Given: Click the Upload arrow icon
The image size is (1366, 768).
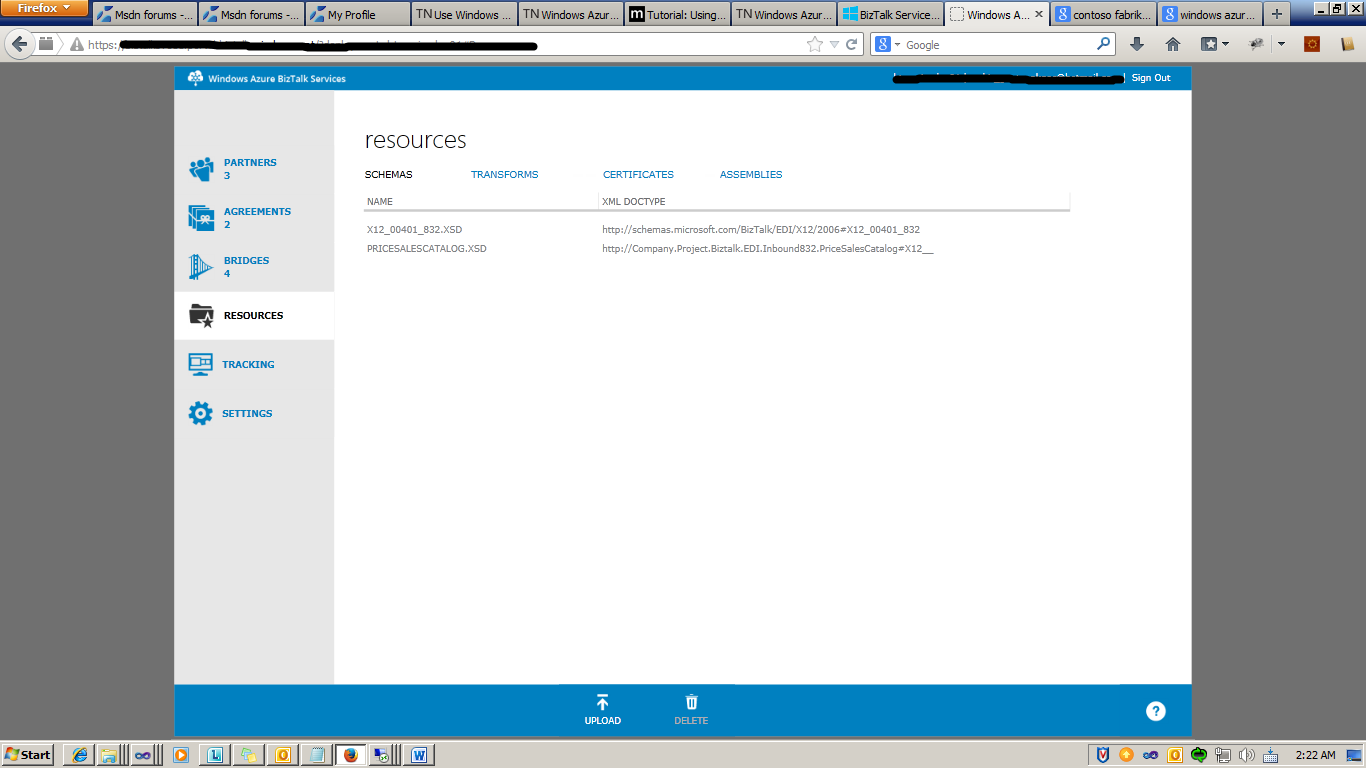Looking at the screenshot, I should coord(602,703).
